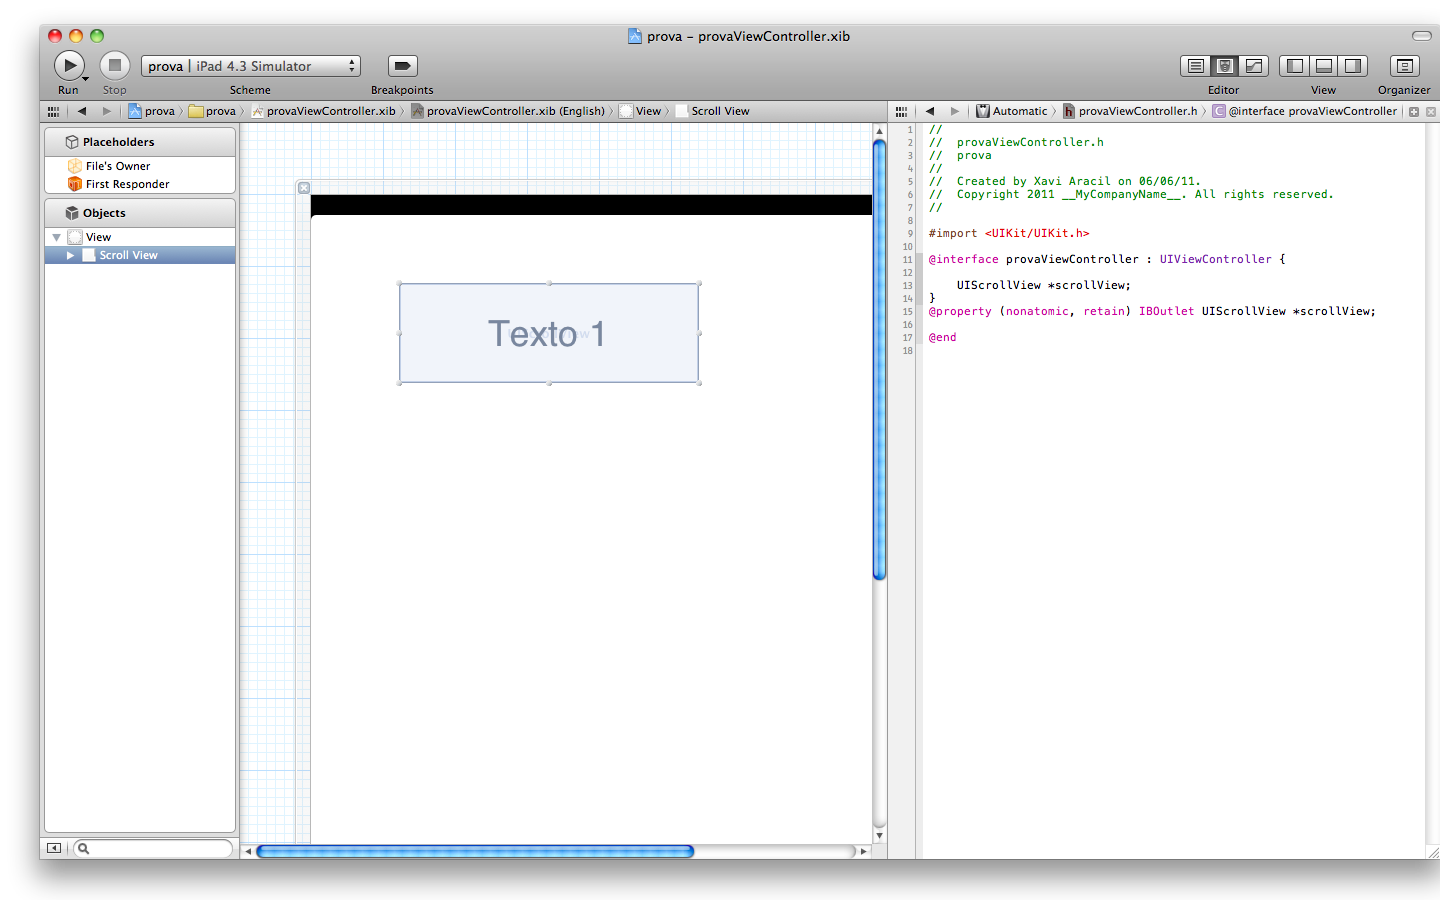This screenshot has height=900, width=1440.
Task: Open the Automatic assistant mode menu
Action: click(1012, 111)
